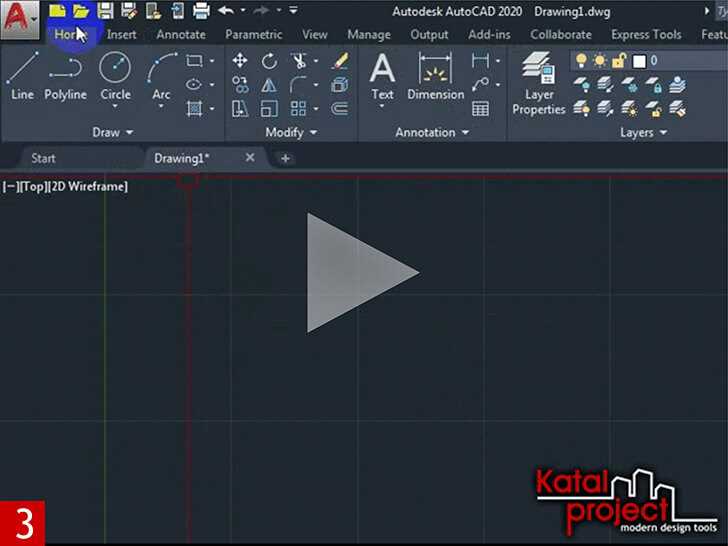
Task: Activate the Copy tool in Modify panel
Action: 240,85
